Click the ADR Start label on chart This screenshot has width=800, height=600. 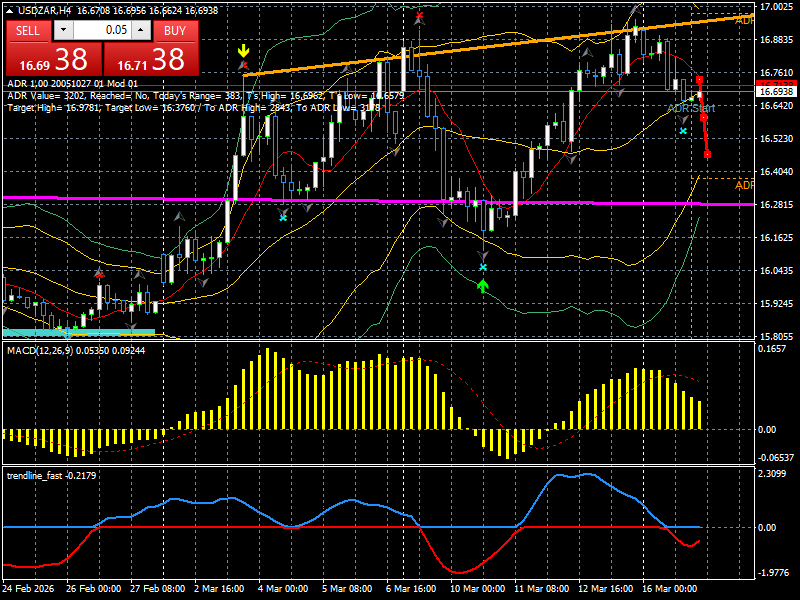tap(691, 108)
